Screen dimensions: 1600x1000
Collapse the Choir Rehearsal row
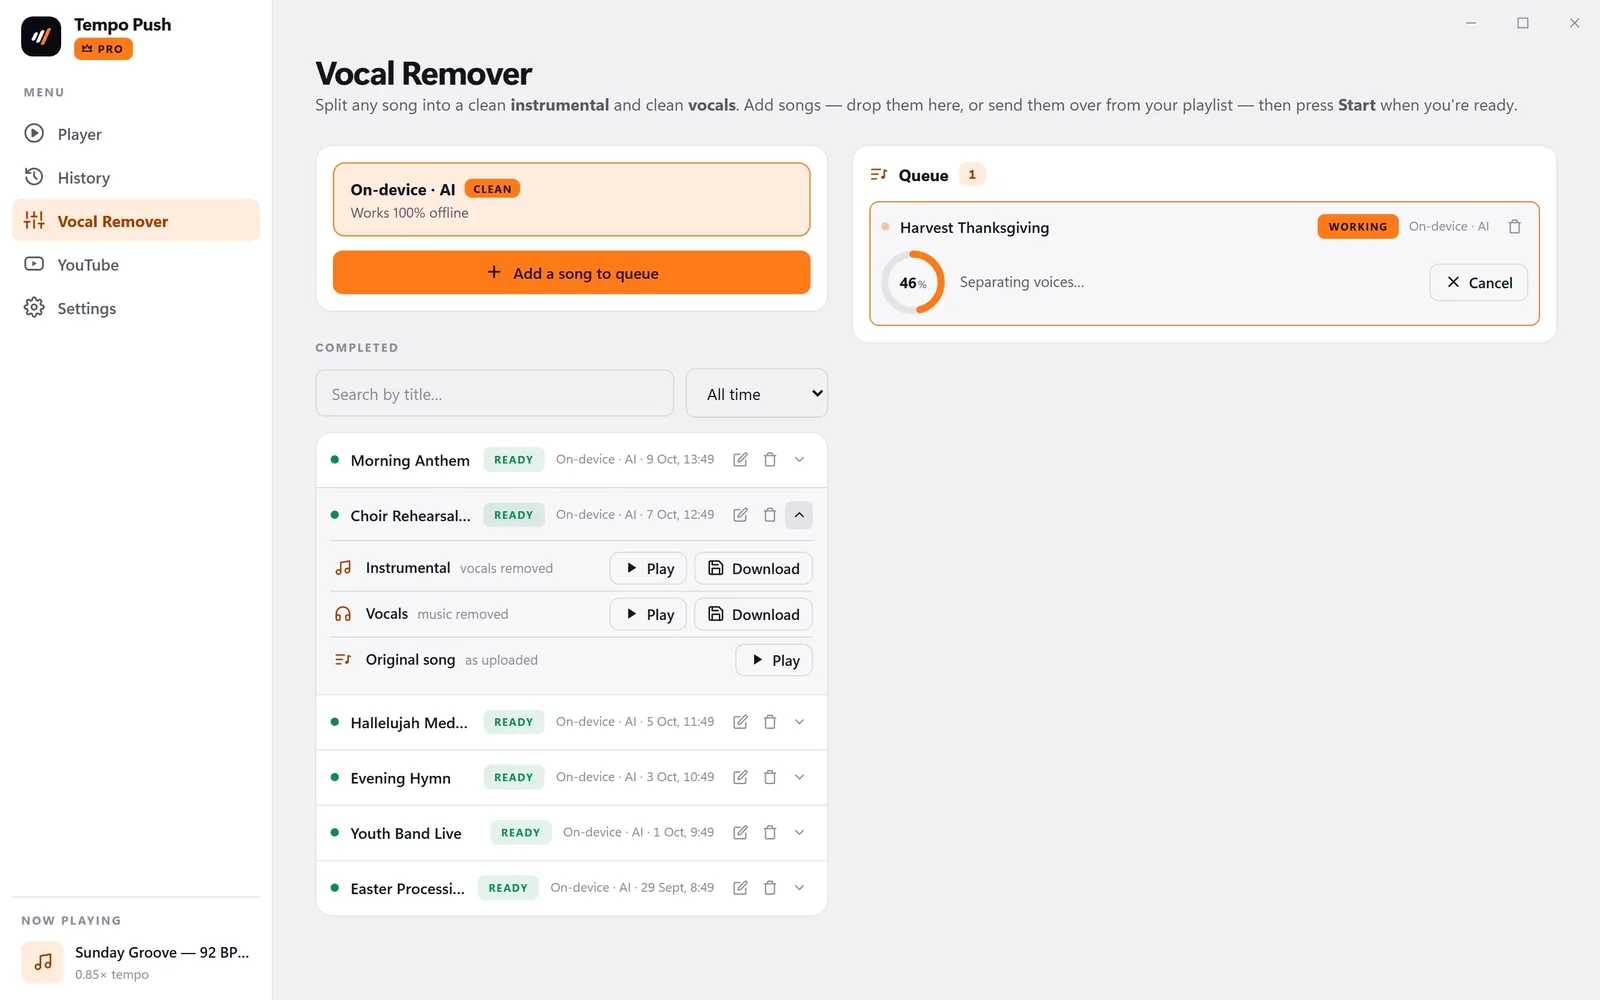click(799, 515)
